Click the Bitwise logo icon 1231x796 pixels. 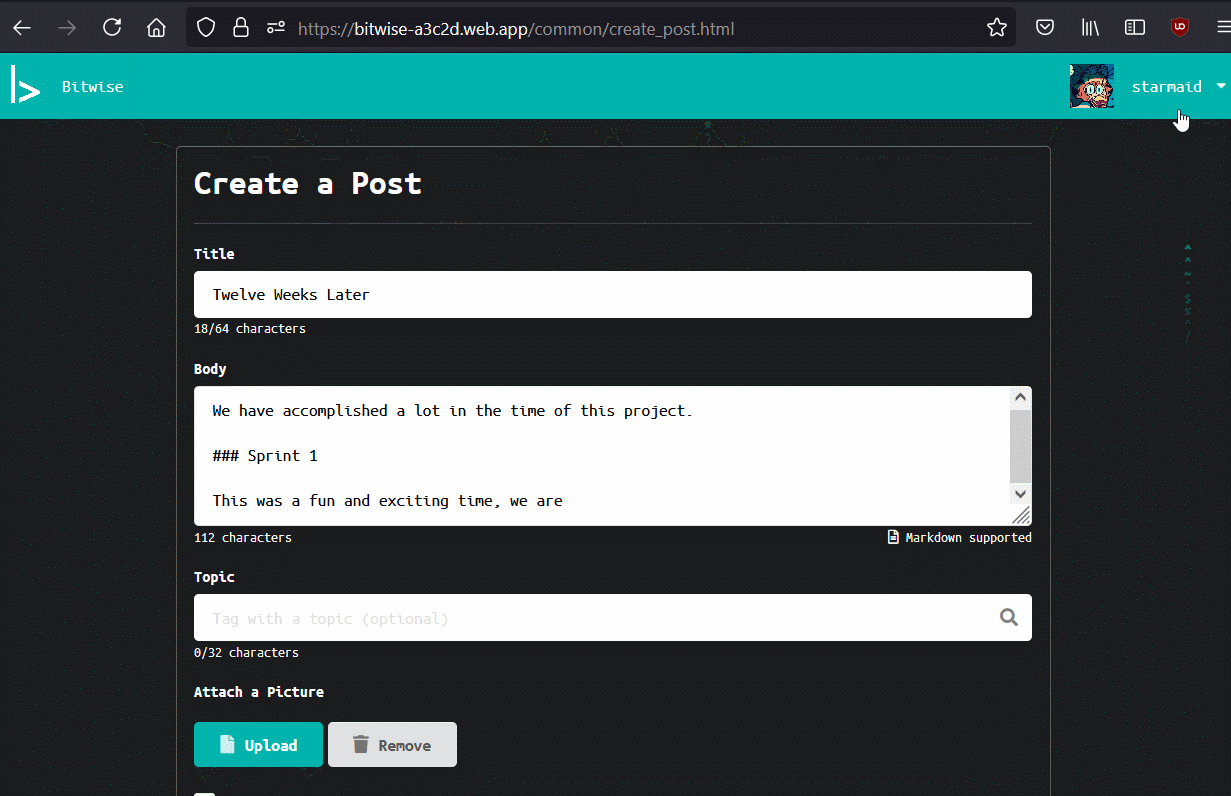[25, 86]
